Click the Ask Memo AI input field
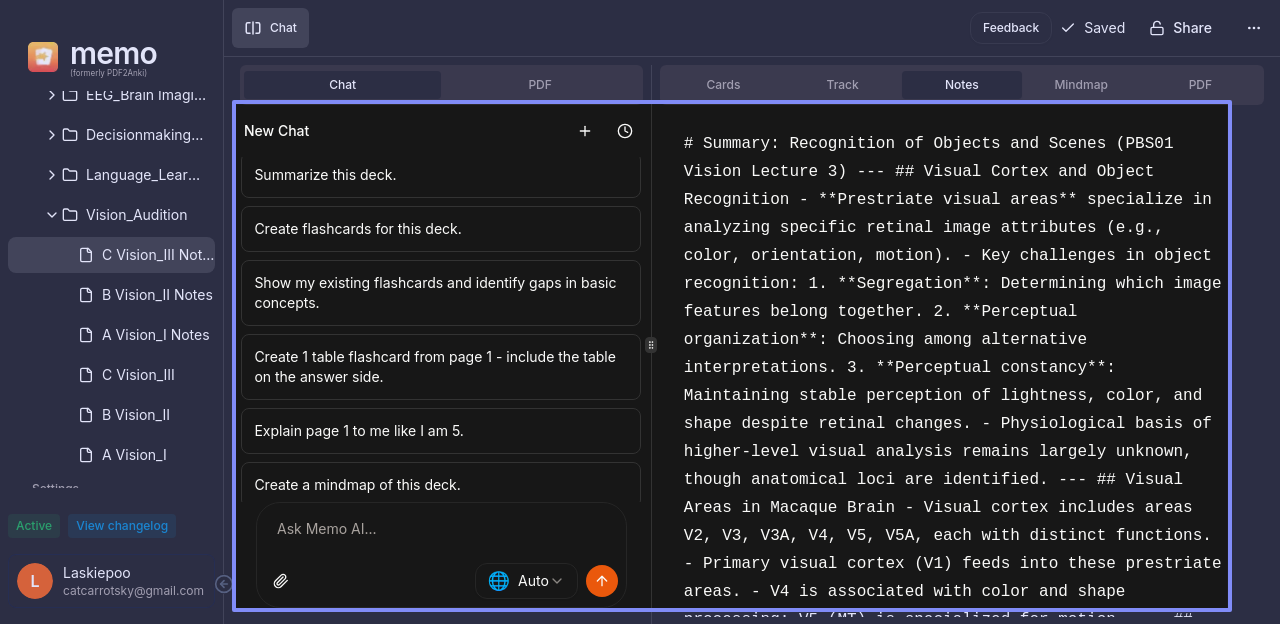This screenshot has width=1280, height=624. pos(440,529)
